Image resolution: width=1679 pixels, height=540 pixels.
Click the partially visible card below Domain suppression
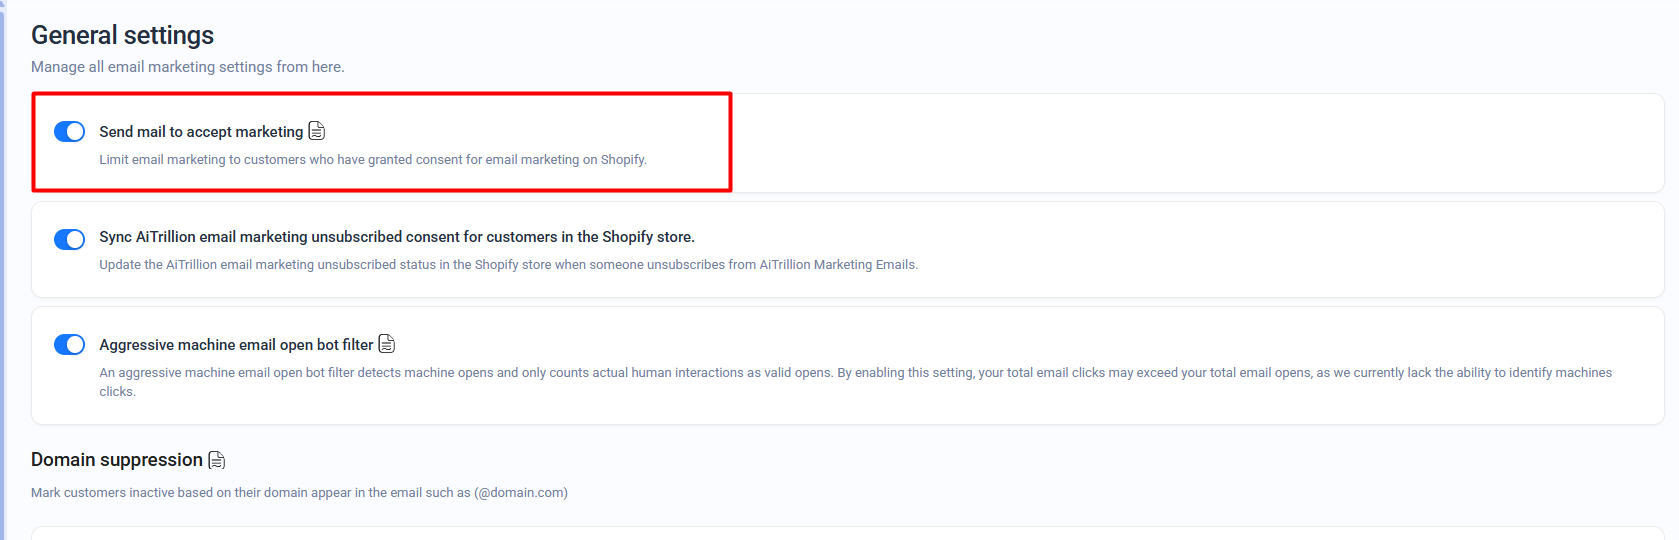tap(847, 533)
